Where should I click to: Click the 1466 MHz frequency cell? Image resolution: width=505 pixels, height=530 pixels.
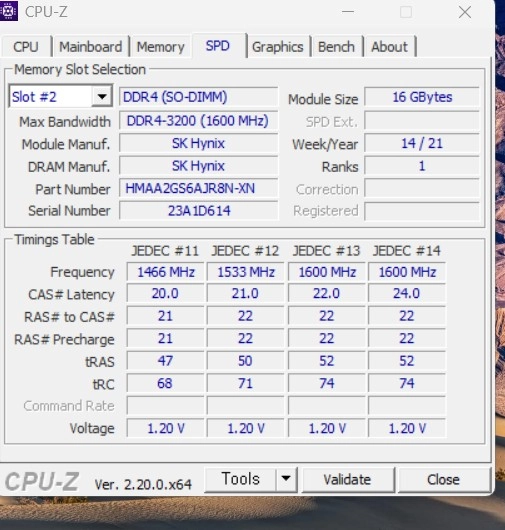point(166,272)
